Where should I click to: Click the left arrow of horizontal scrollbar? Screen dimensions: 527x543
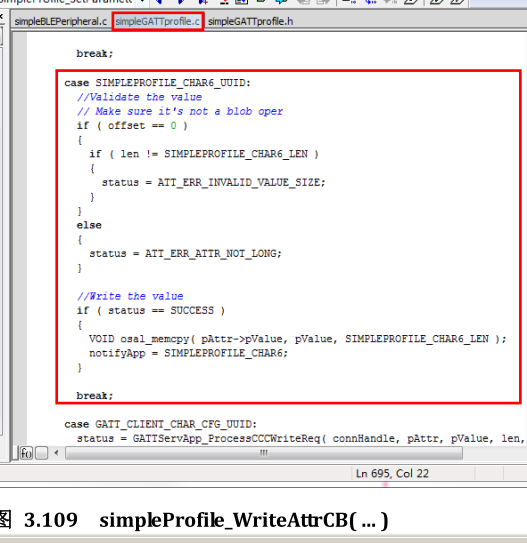[x=56, y=453]
